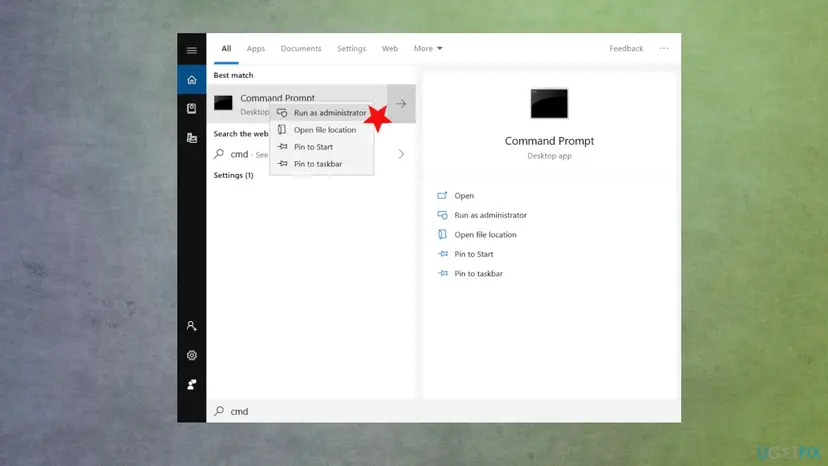Image resolution: width=828 pixels, height=466 pixels.
Task: Open the Settings gear in the sidebar
Action: (x=192, y=355)
